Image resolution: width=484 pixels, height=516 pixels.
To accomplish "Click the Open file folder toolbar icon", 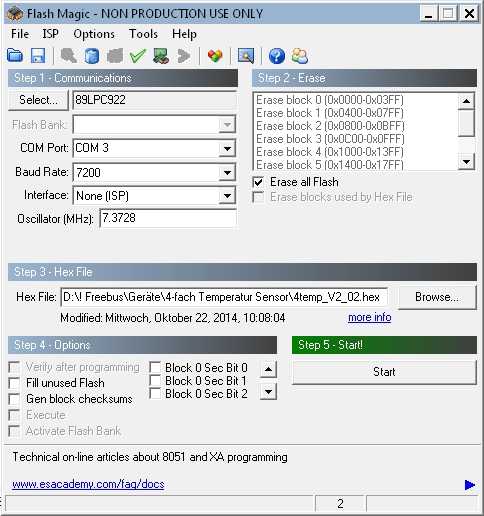I will tap(15, 55).
